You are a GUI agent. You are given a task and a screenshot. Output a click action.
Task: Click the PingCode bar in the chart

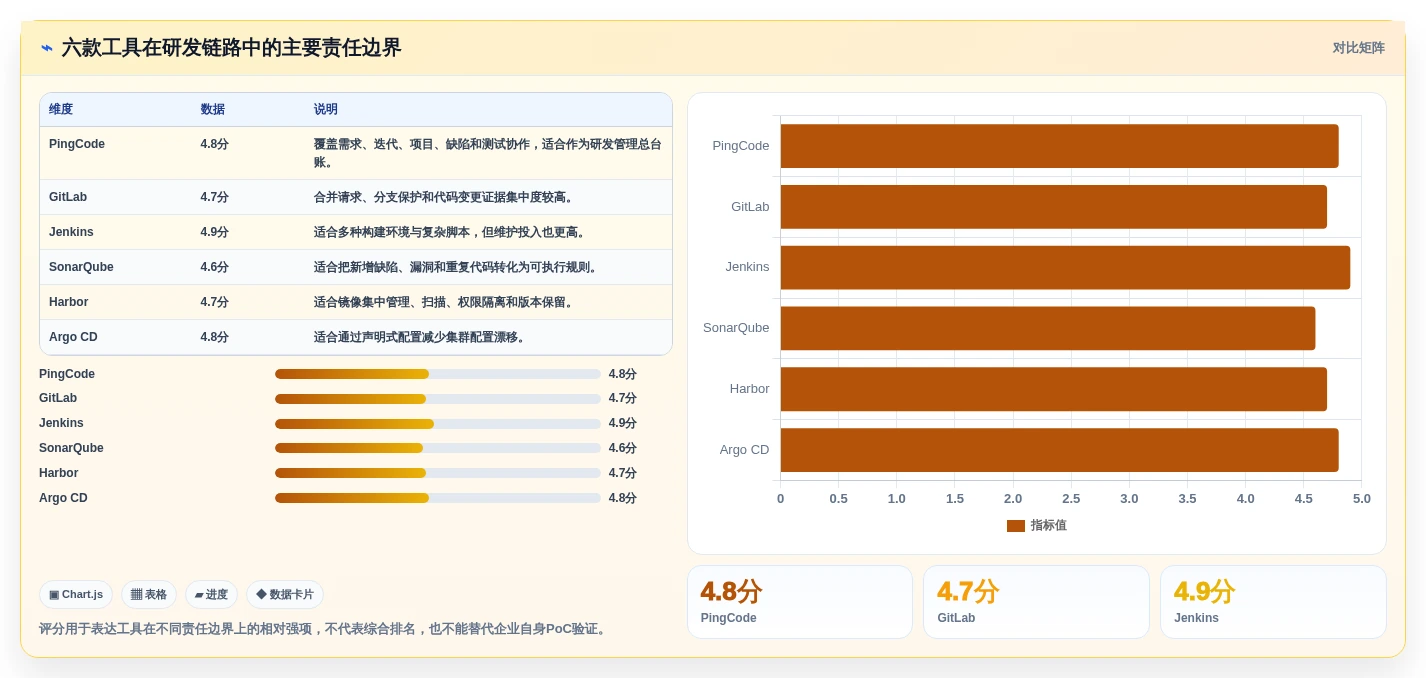[x=1059, y=146]
